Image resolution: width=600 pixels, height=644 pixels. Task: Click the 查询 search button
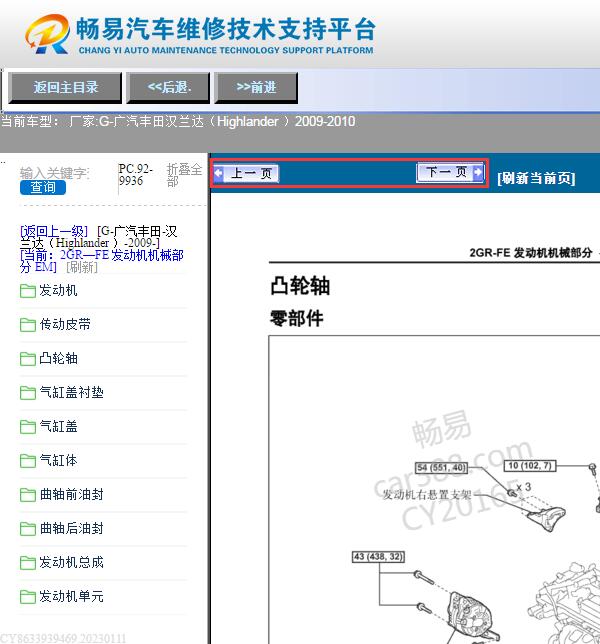(43, 187)
